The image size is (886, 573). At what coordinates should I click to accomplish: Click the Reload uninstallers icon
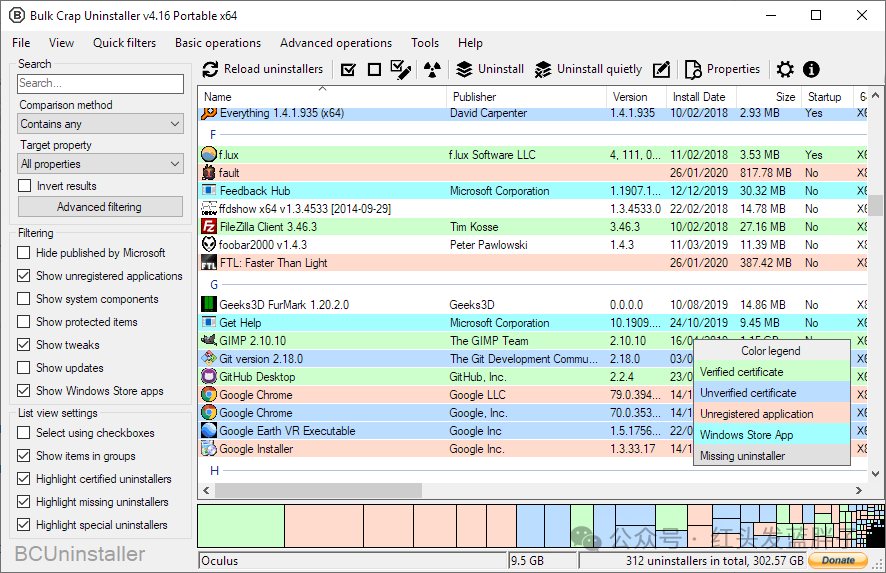coord(210,70)
